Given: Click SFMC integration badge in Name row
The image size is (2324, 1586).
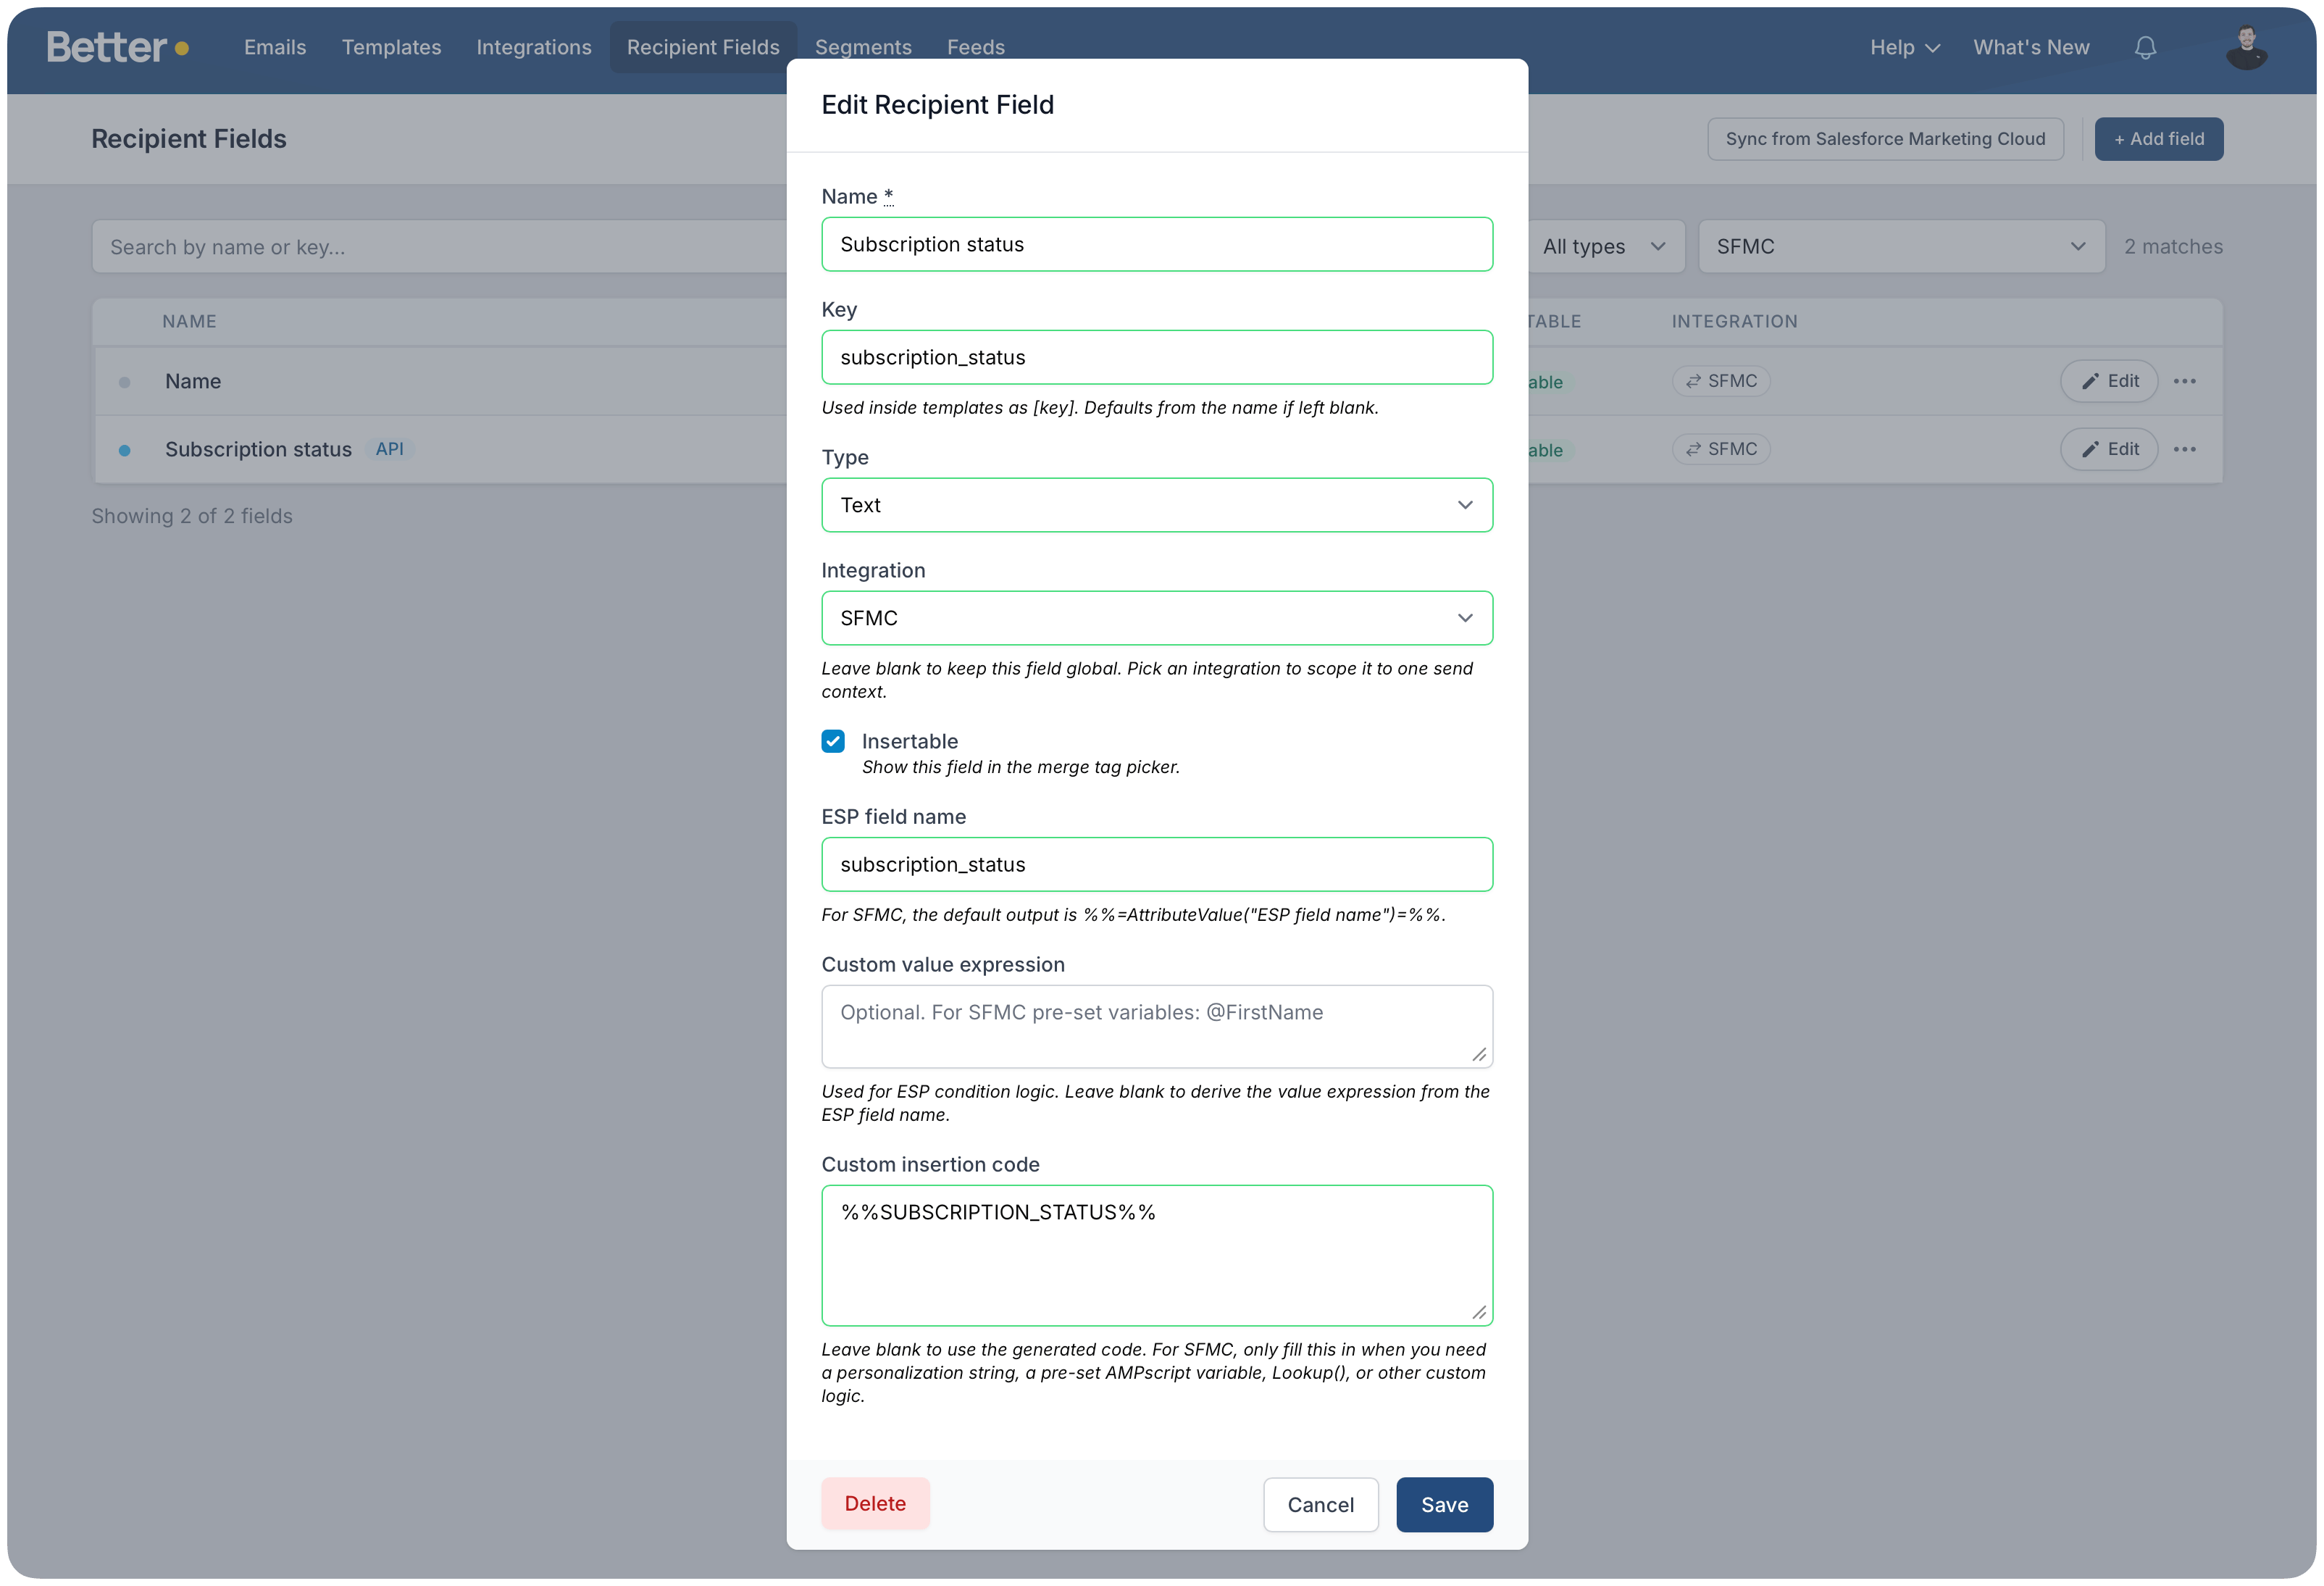Looking at the screenshot, I should [x=1721, y=381].
